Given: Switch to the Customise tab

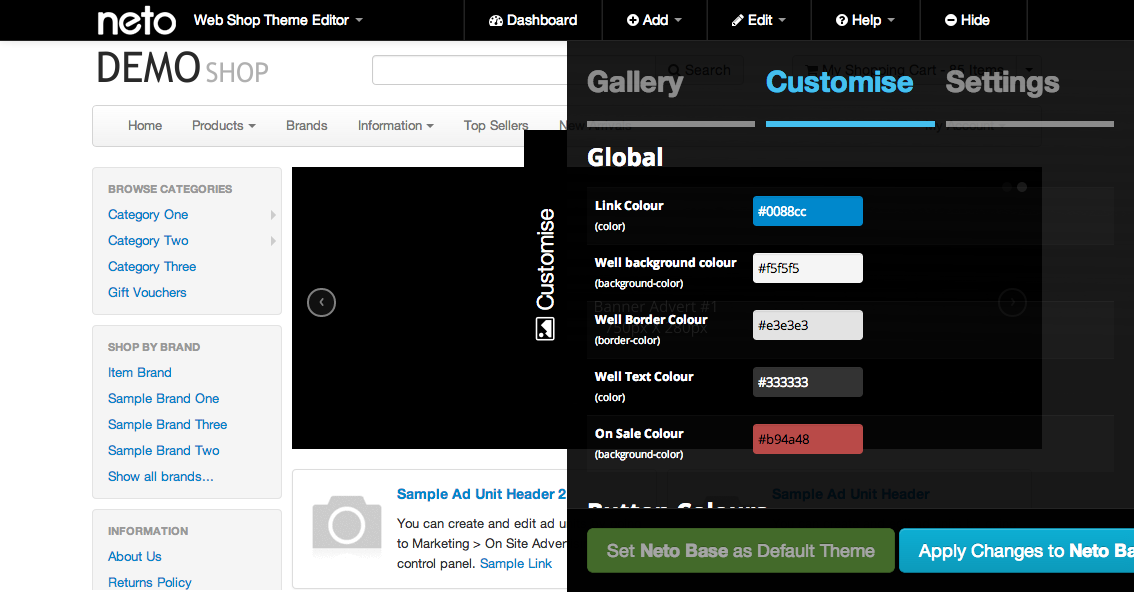Looking at the screenshot, I should 839,82.
